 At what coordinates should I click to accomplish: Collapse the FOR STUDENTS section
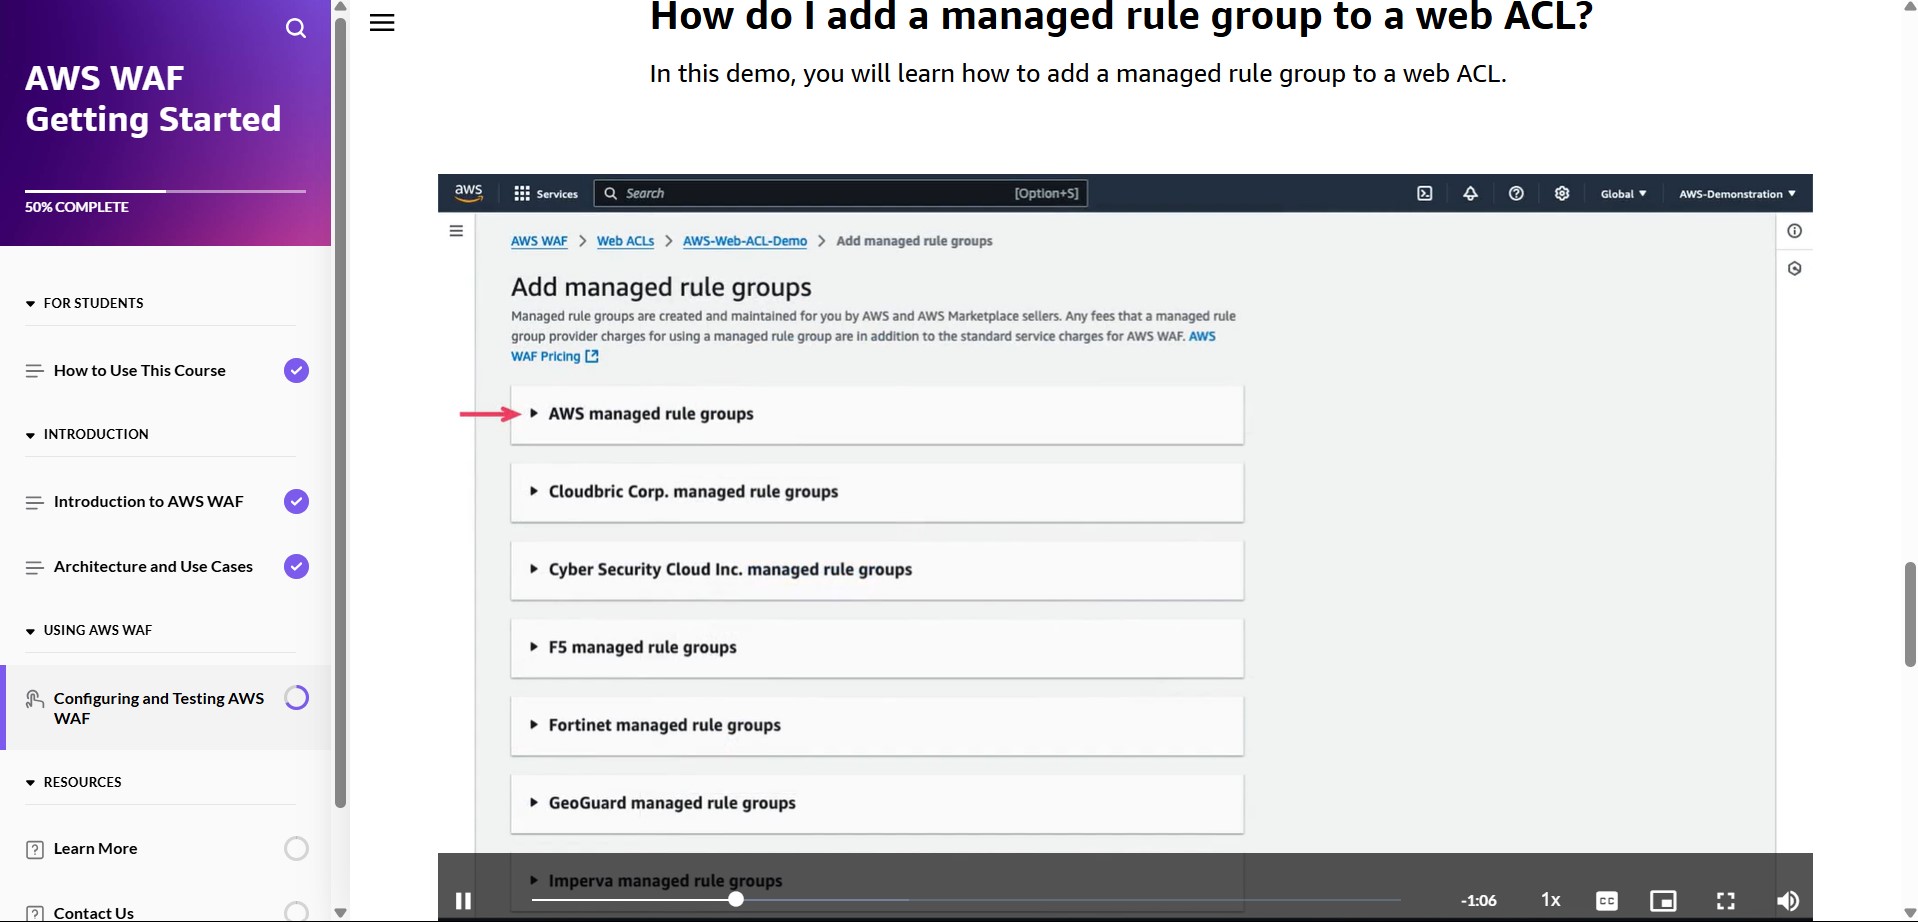(x=93, y=303)
